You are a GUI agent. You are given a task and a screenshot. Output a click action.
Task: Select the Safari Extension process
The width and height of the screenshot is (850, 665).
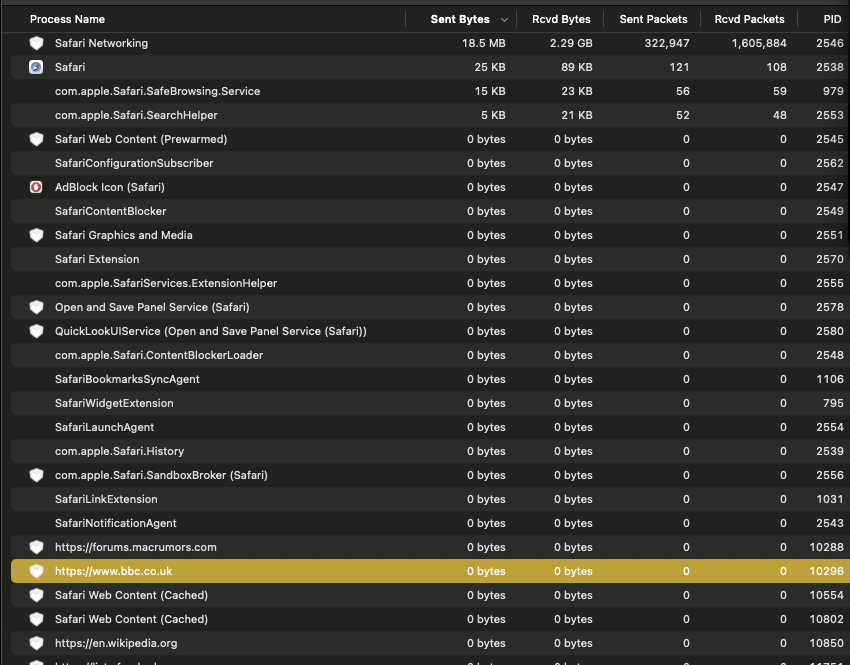(97, 259)
